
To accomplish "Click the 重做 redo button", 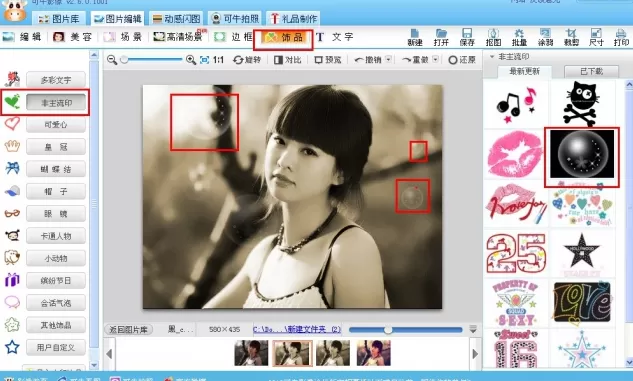I will 415,60.
